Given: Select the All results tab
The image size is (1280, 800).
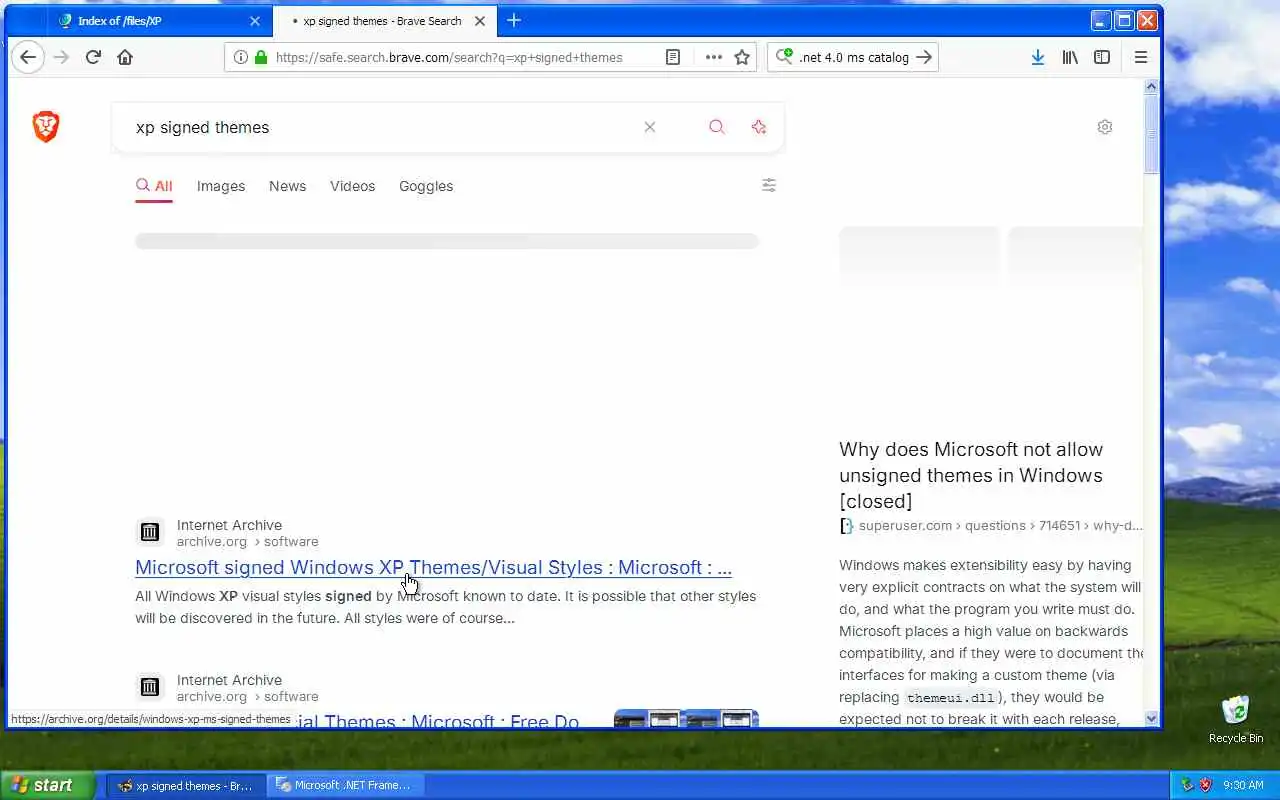Looking at the screenshot, I should [x=154, y=186].
